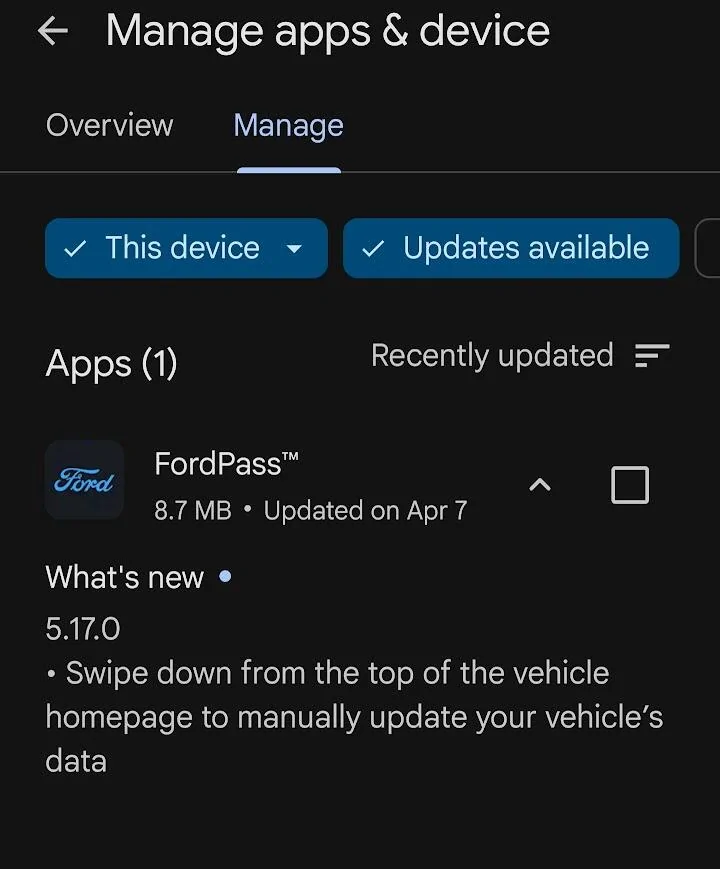Viewport: 720px width, 869px height.
Task: Disable the Updates available filter
Action: (x=510, y=247)
